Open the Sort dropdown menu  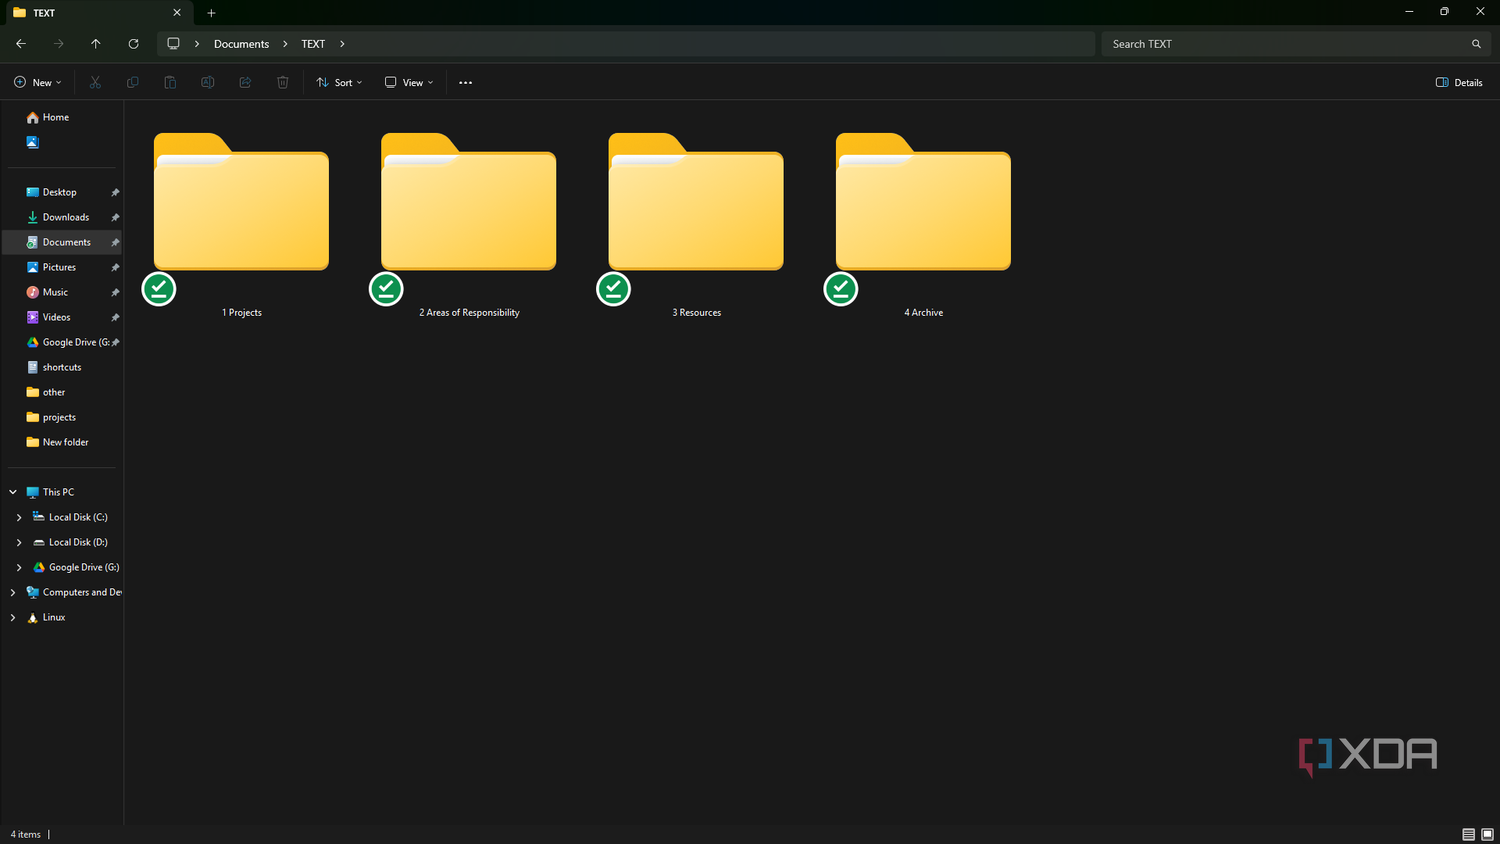339,82
